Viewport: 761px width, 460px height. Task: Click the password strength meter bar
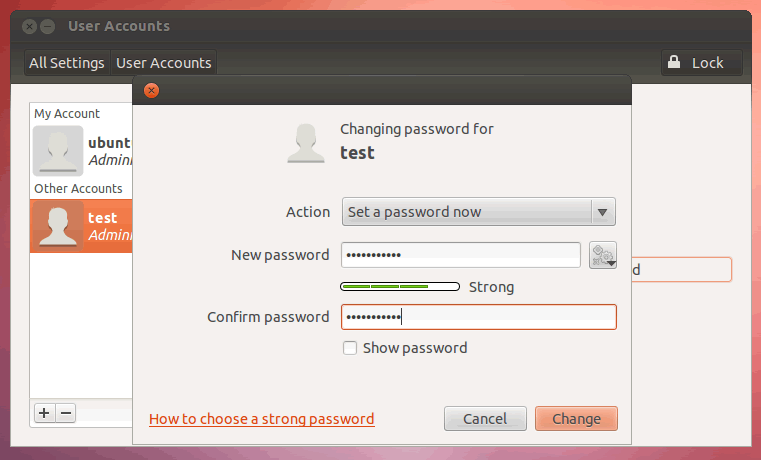400,287
